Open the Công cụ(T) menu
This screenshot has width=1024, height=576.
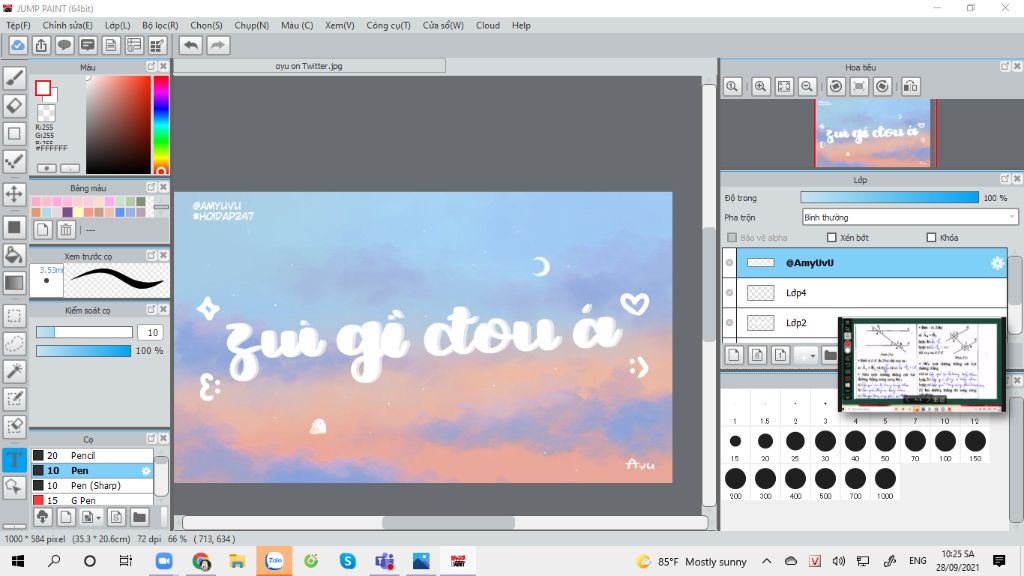tap(388, 25)
